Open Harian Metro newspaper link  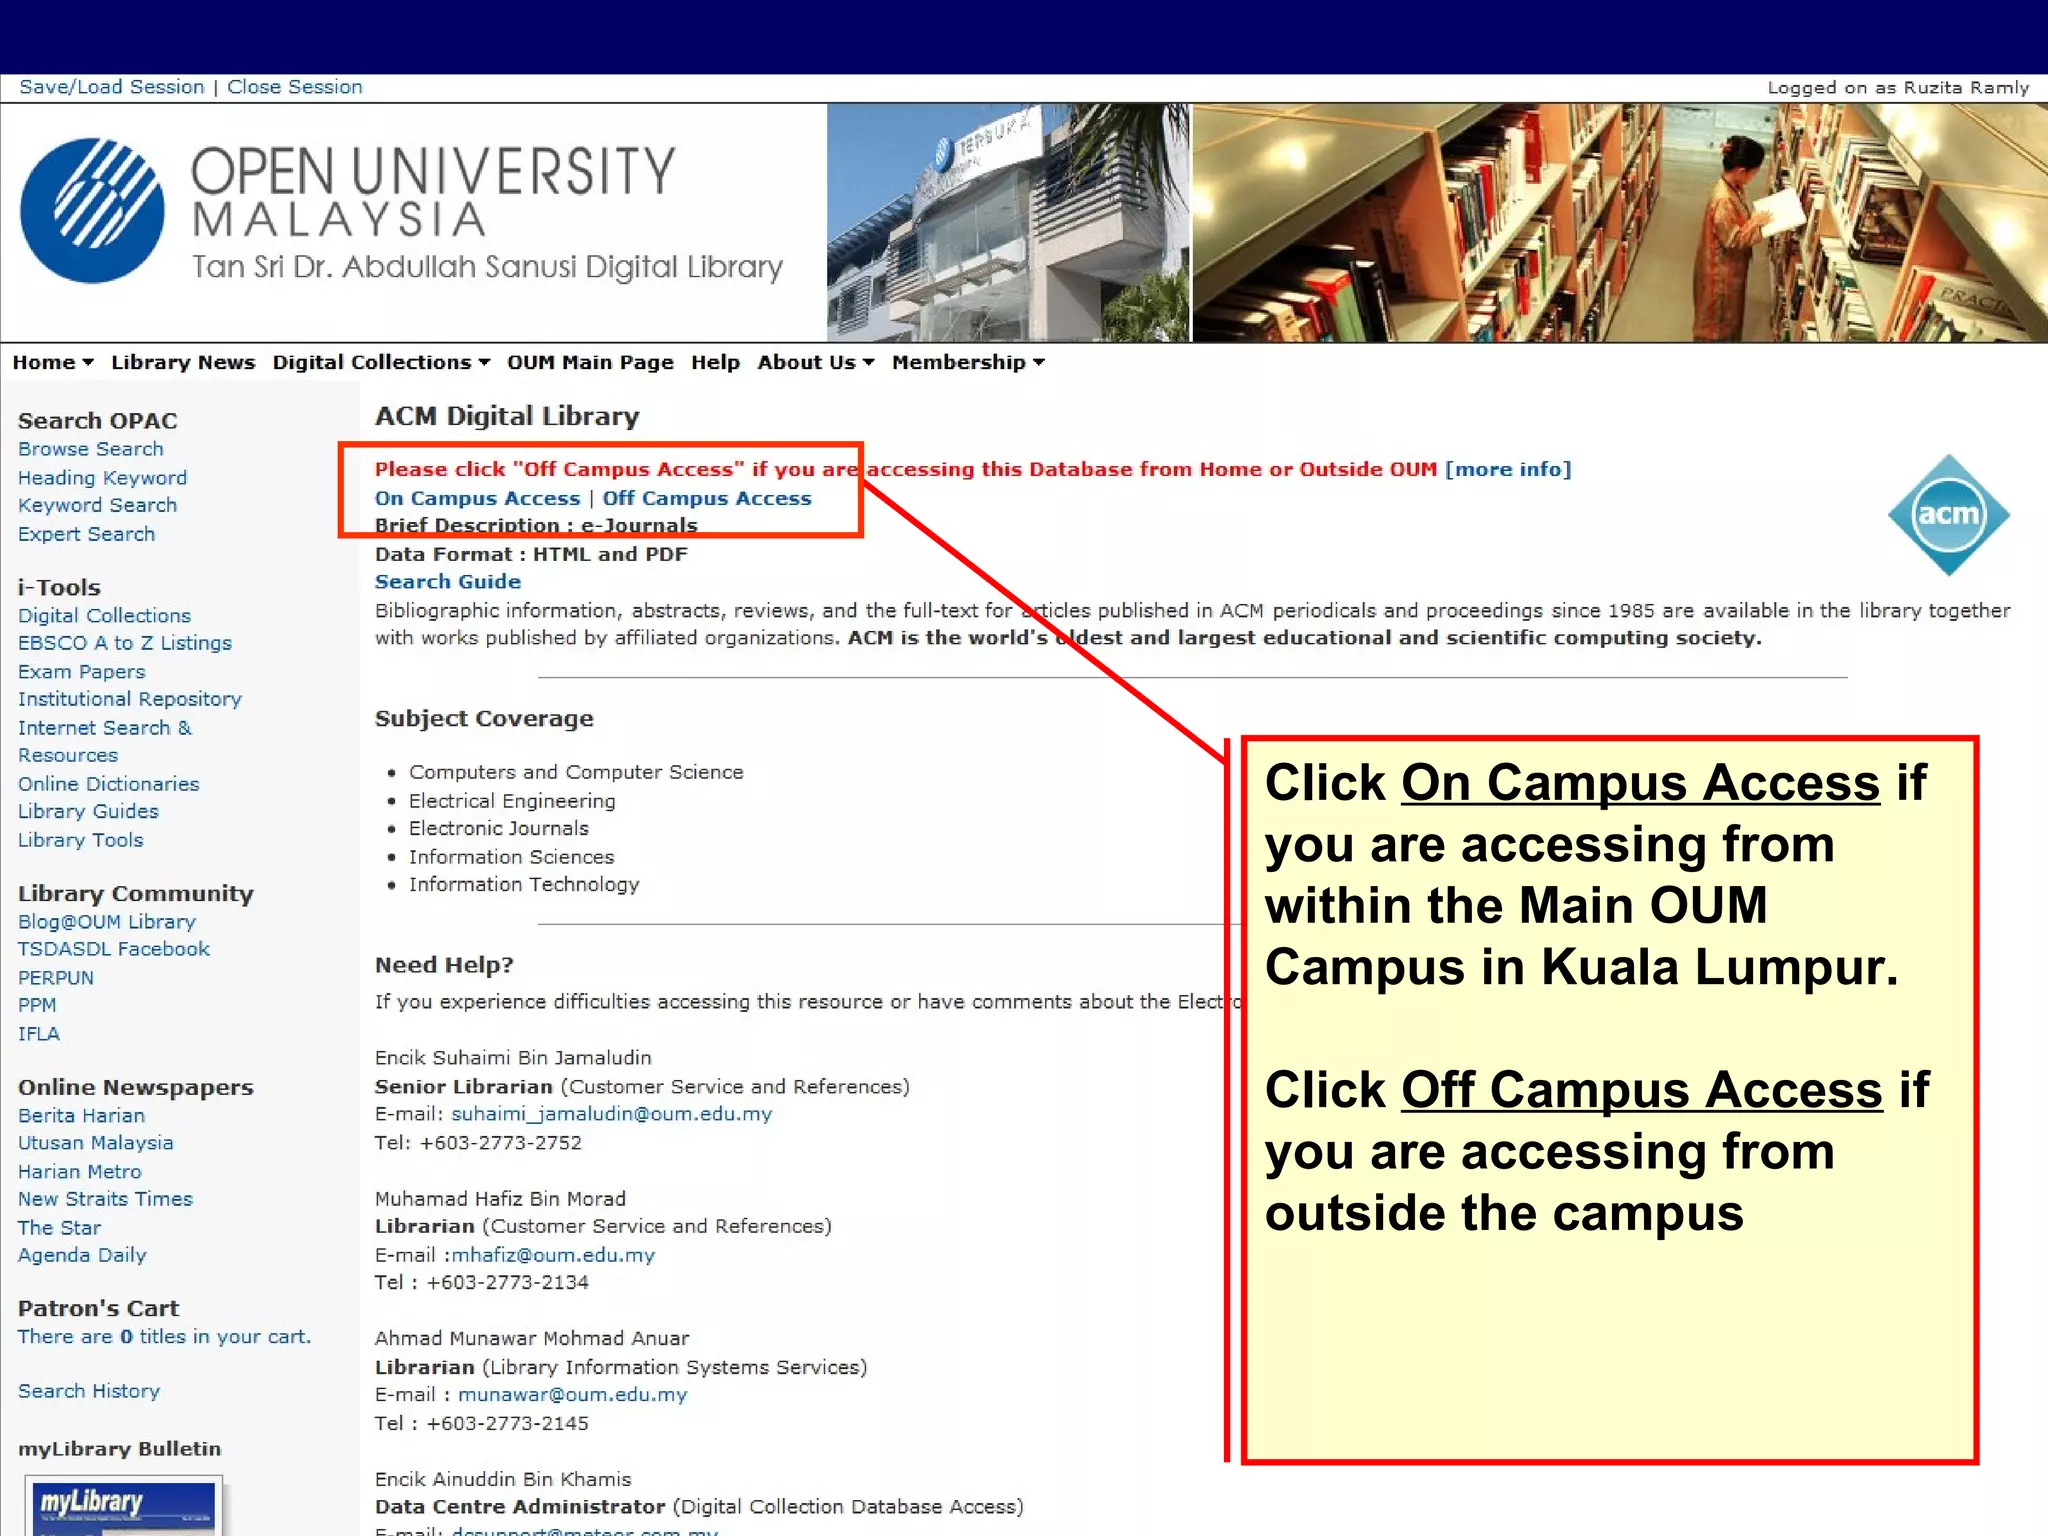80,1171
